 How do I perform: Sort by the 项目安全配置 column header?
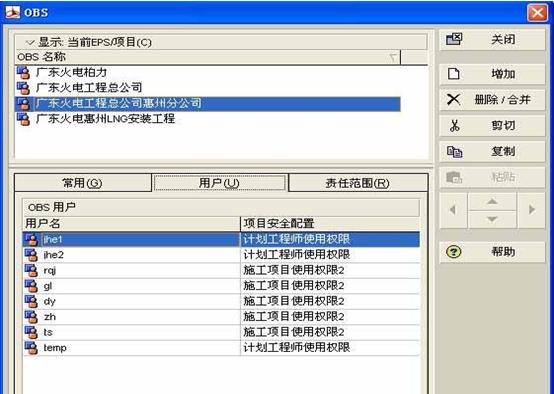pos(330,224)
